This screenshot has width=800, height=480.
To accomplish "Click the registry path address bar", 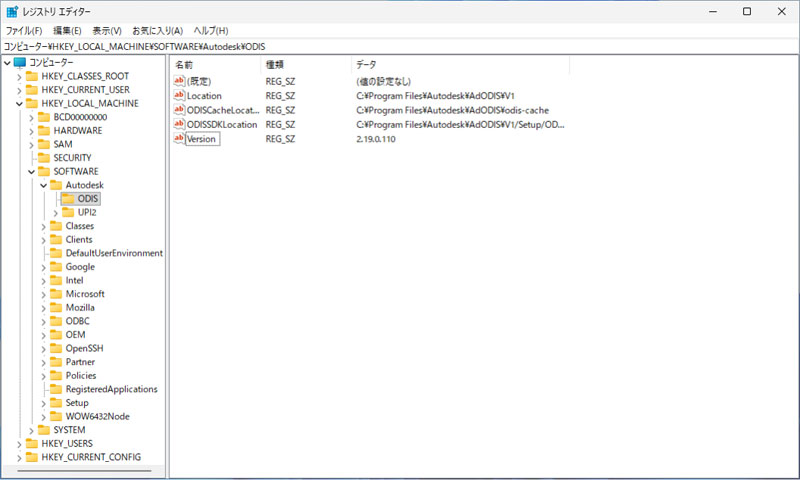I will point(400,46).
